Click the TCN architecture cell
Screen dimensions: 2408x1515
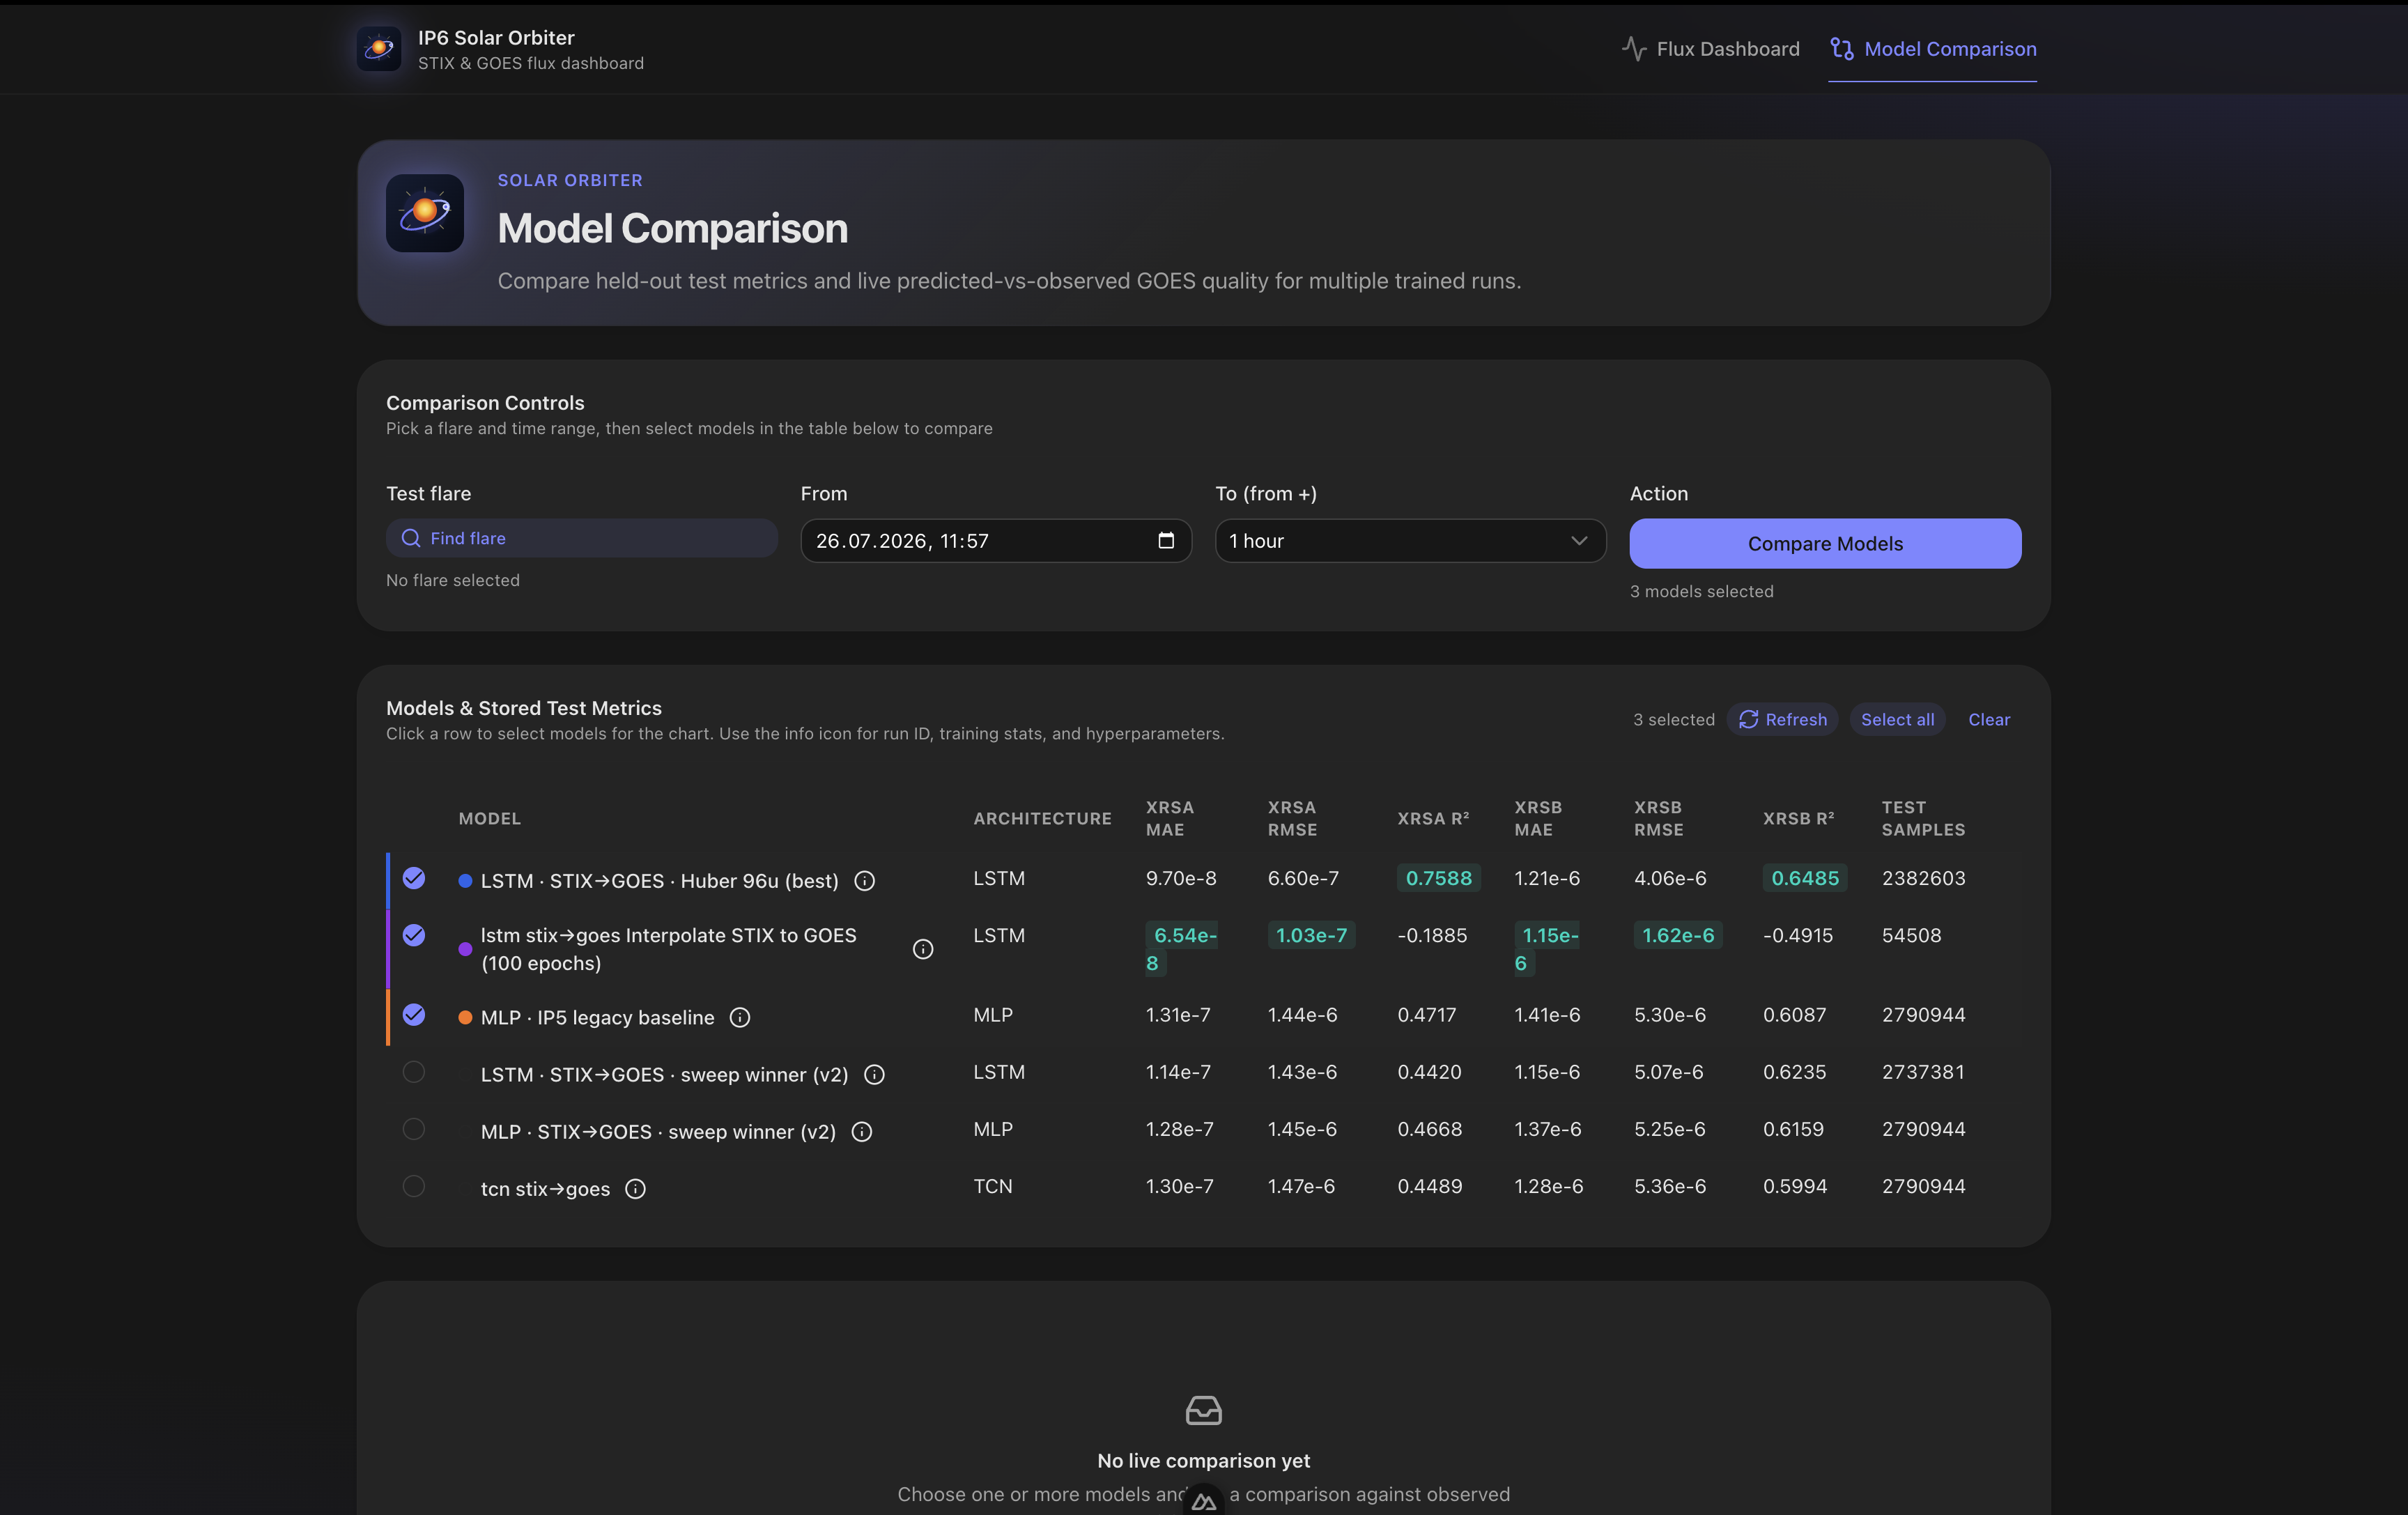[993, 1186]
